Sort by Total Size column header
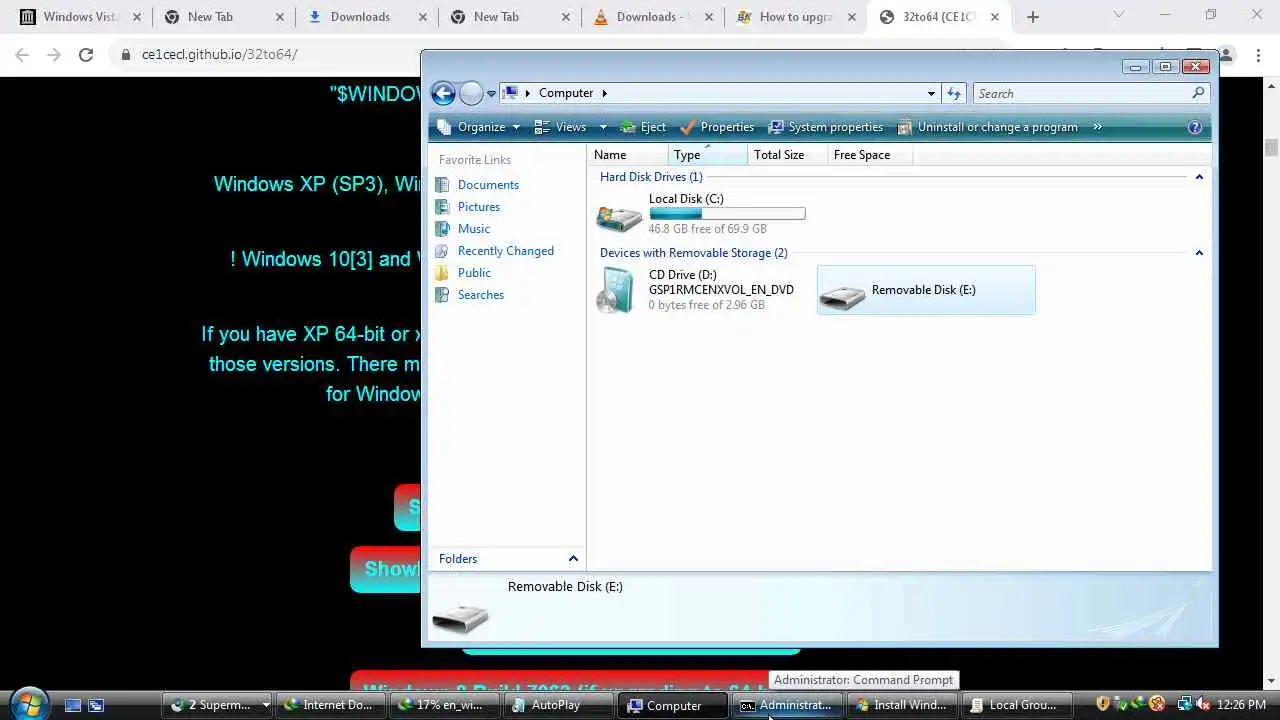Screen dimensions: 1280x720 click(788, 155)
